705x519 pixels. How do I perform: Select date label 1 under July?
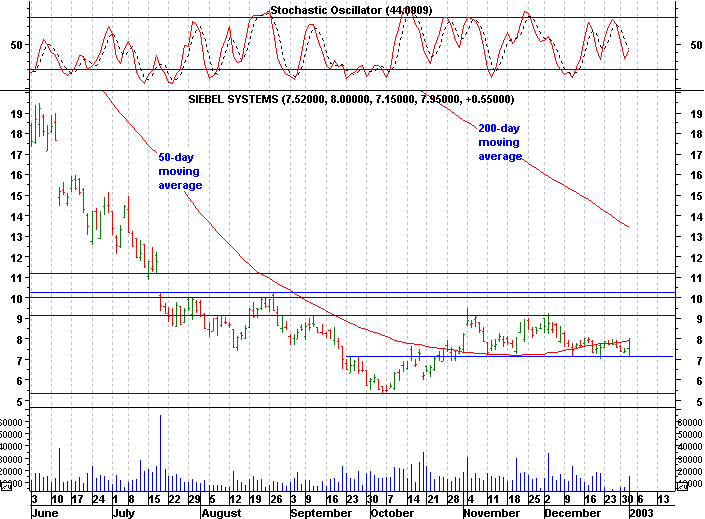(116, 499)
